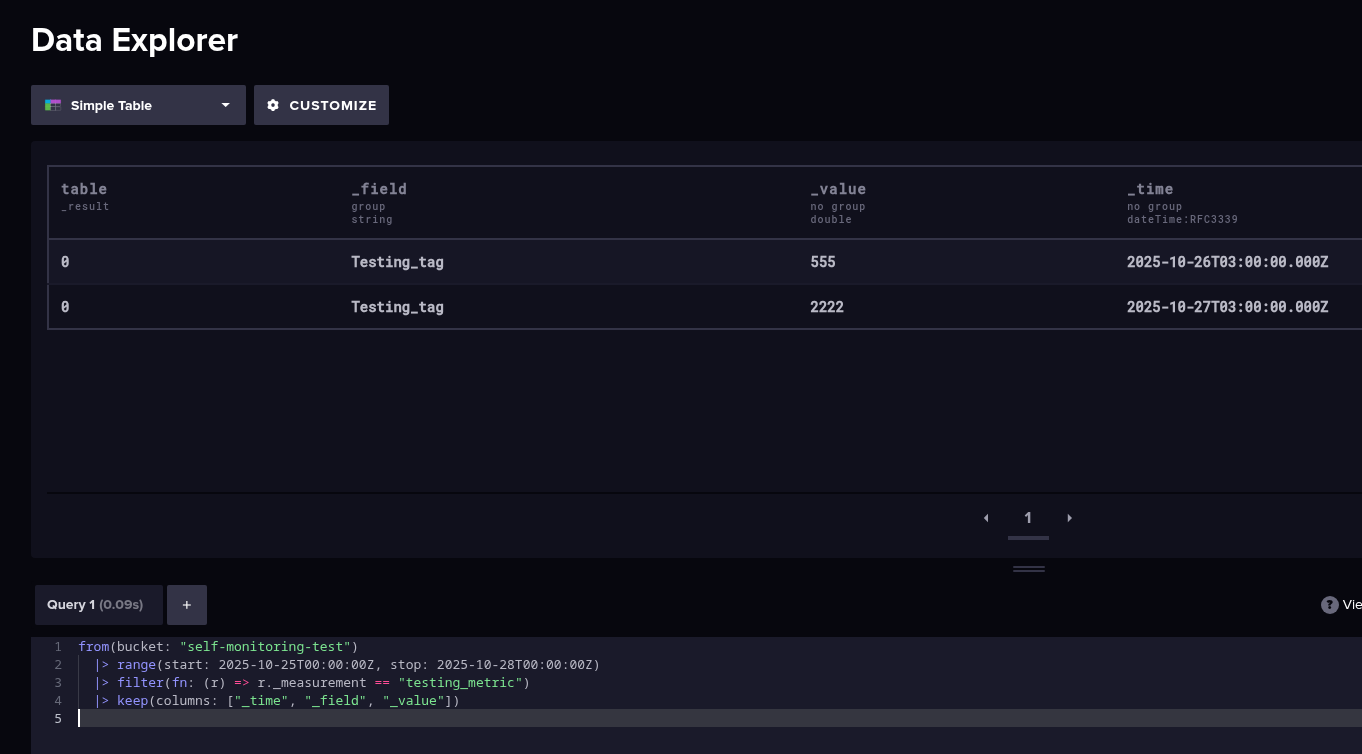Click the _field column header
Viewport: 1362px width, 754px height.
pyautogui.click(x=379, y=189)
